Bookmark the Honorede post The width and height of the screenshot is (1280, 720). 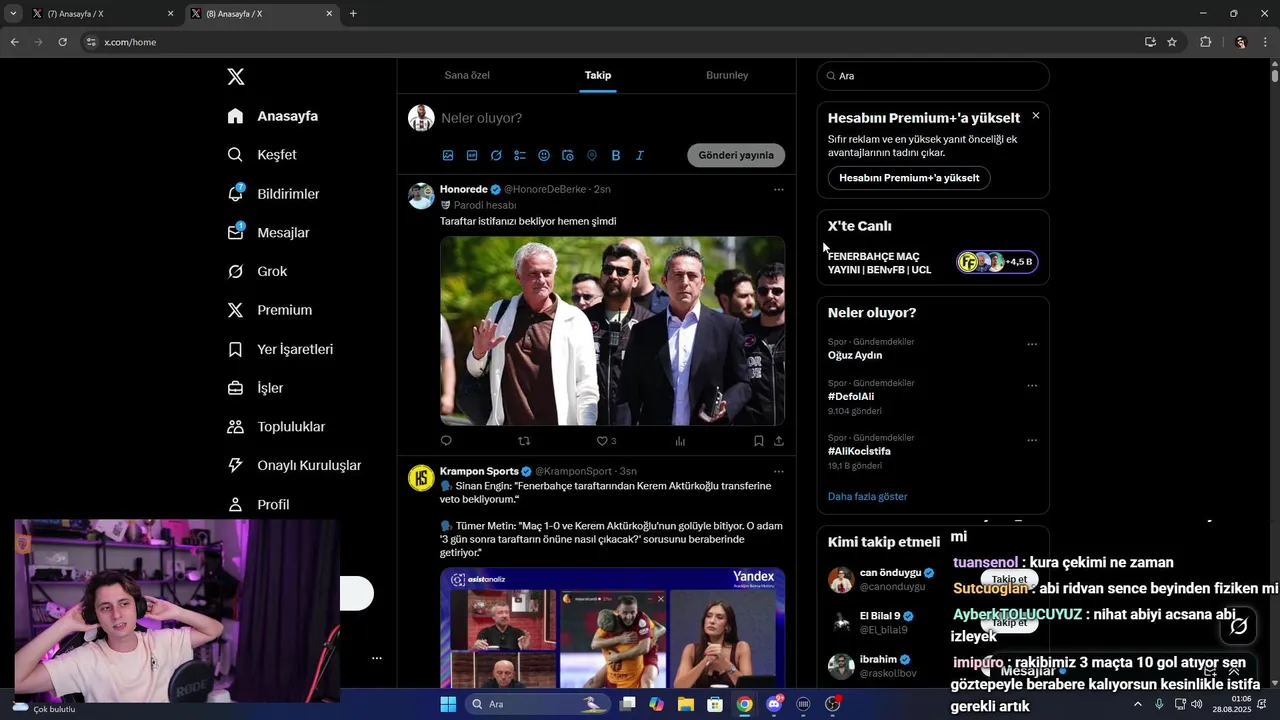pos(758,441)
